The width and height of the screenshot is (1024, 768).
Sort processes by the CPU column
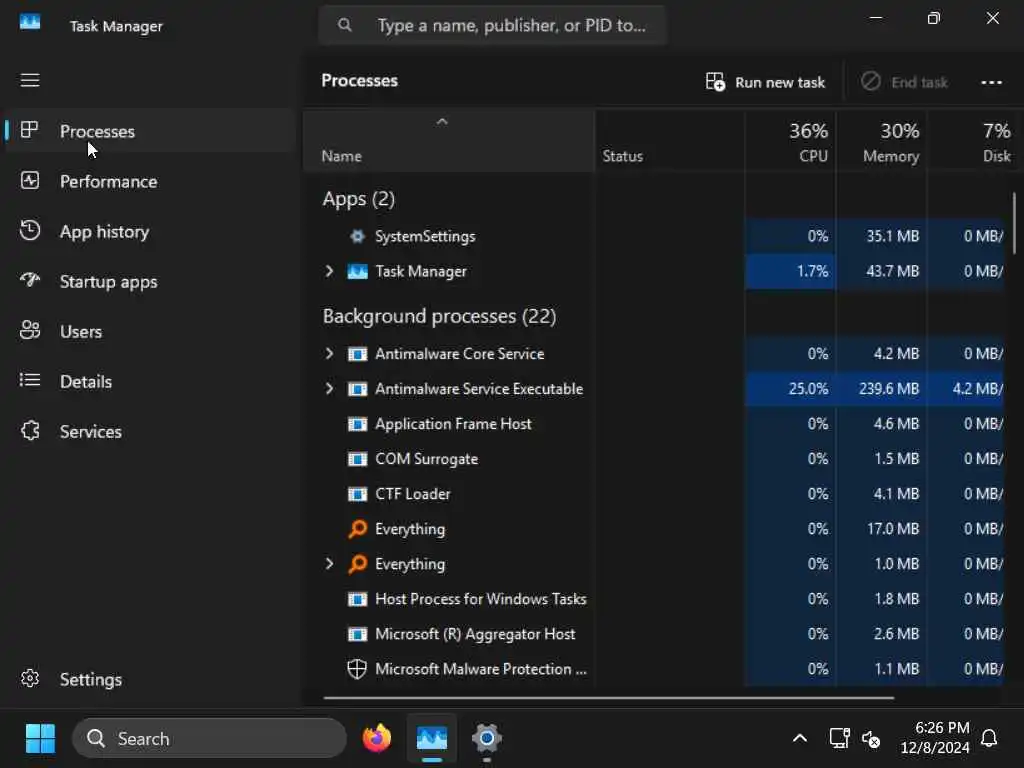coord(790,142)
